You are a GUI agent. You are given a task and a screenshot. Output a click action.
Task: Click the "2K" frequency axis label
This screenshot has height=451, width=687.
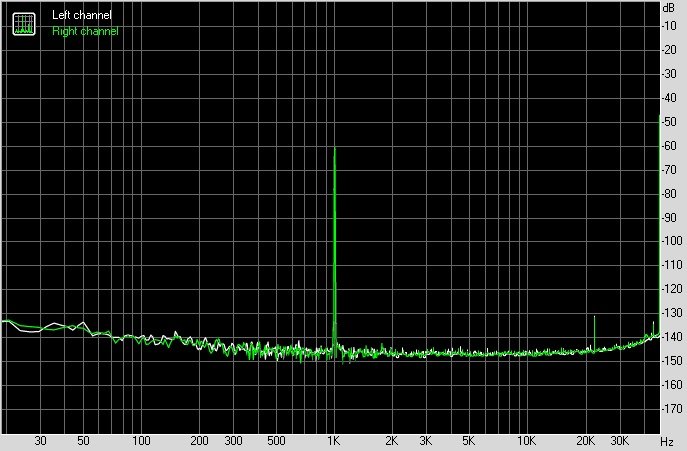click(x=391, y=440)
